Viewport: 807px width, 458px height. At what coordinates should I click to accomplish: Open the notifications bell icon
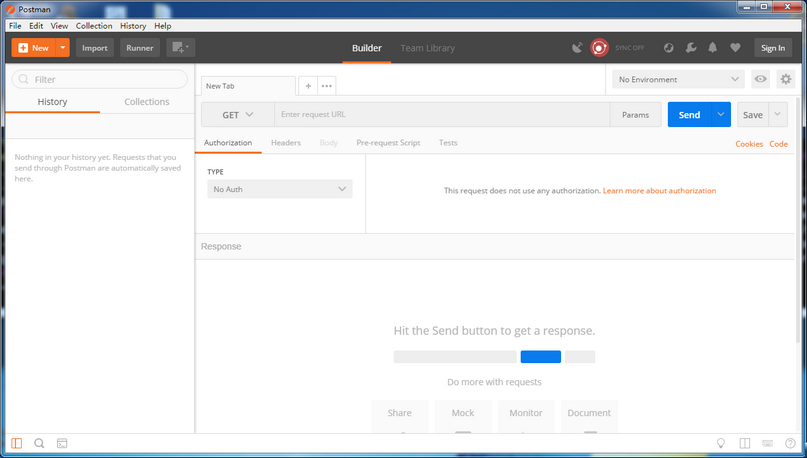pos(713,48)
